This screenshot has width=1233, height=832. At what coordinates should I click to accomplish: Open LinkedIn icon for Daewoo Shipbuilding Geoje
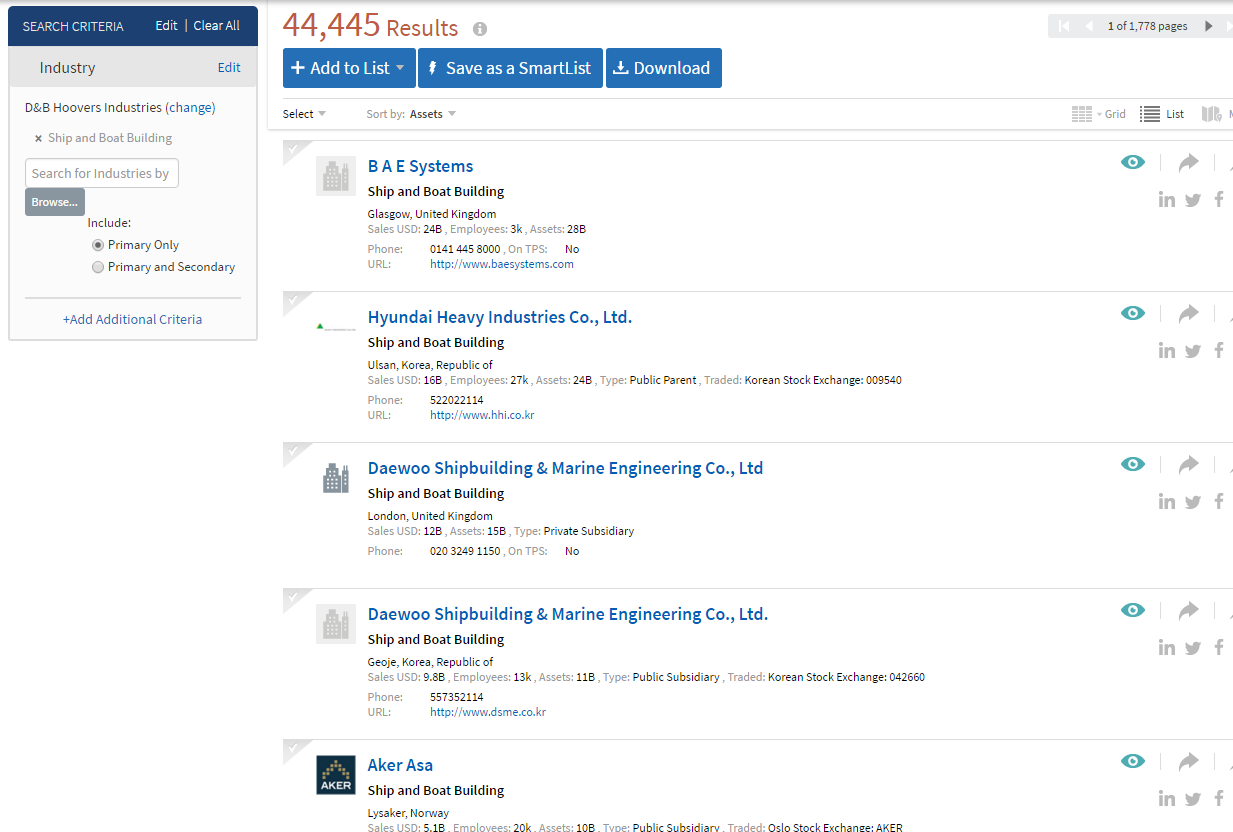click(x=1167, y=647)
